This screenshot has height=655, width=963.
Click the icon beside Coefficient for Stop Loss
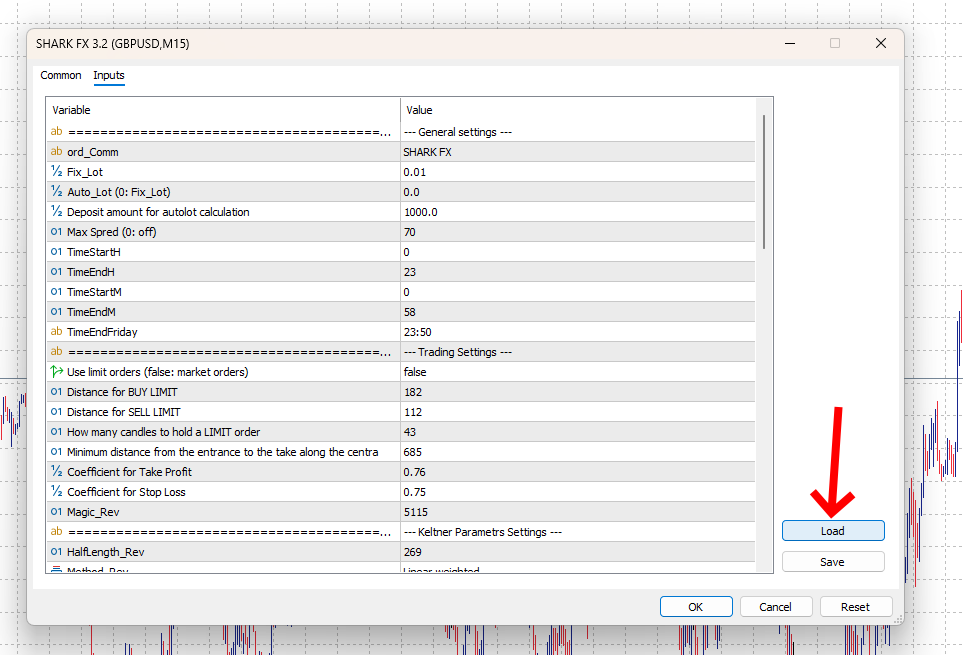click(x=57, y=491)
